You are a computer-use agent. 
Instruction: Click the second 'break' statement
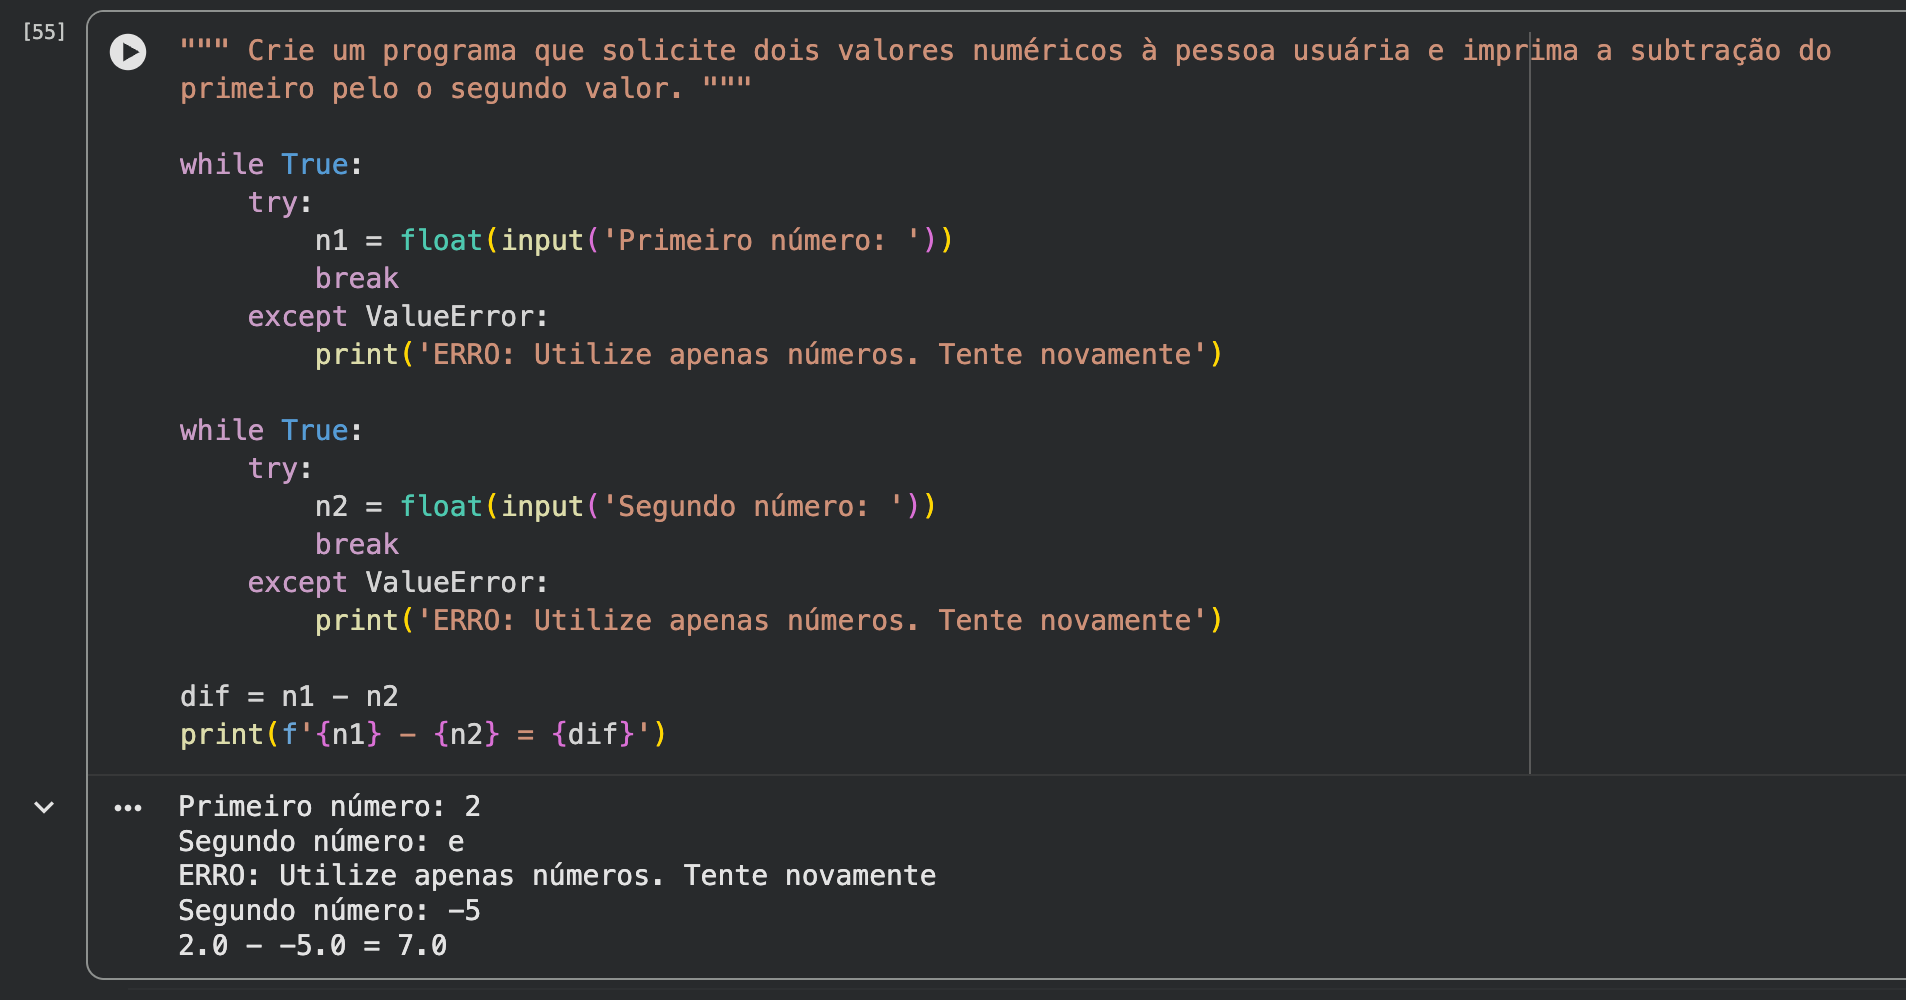tap(357, 545)
